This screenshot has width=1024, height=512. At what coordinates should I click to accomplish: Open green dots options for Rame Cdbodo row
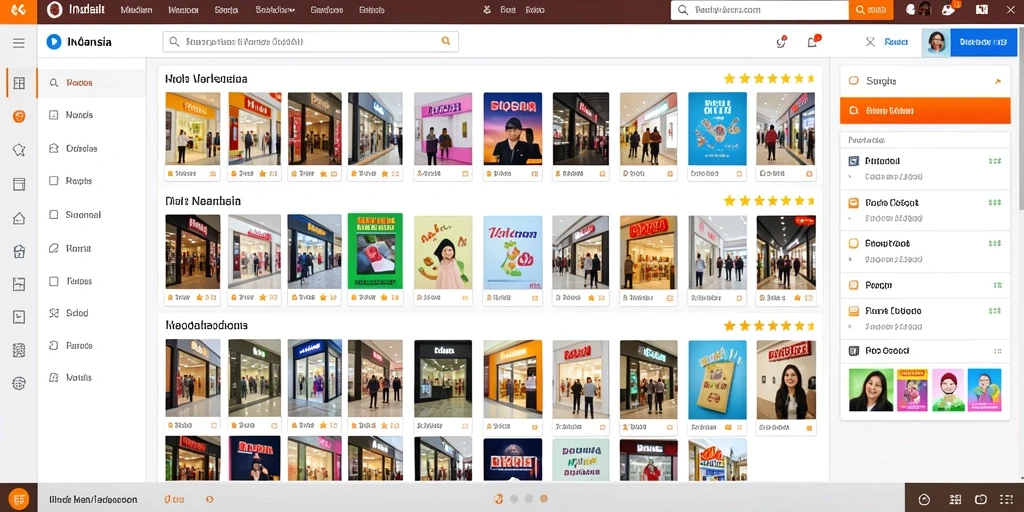pyautogui.click(x=995, y=311)
